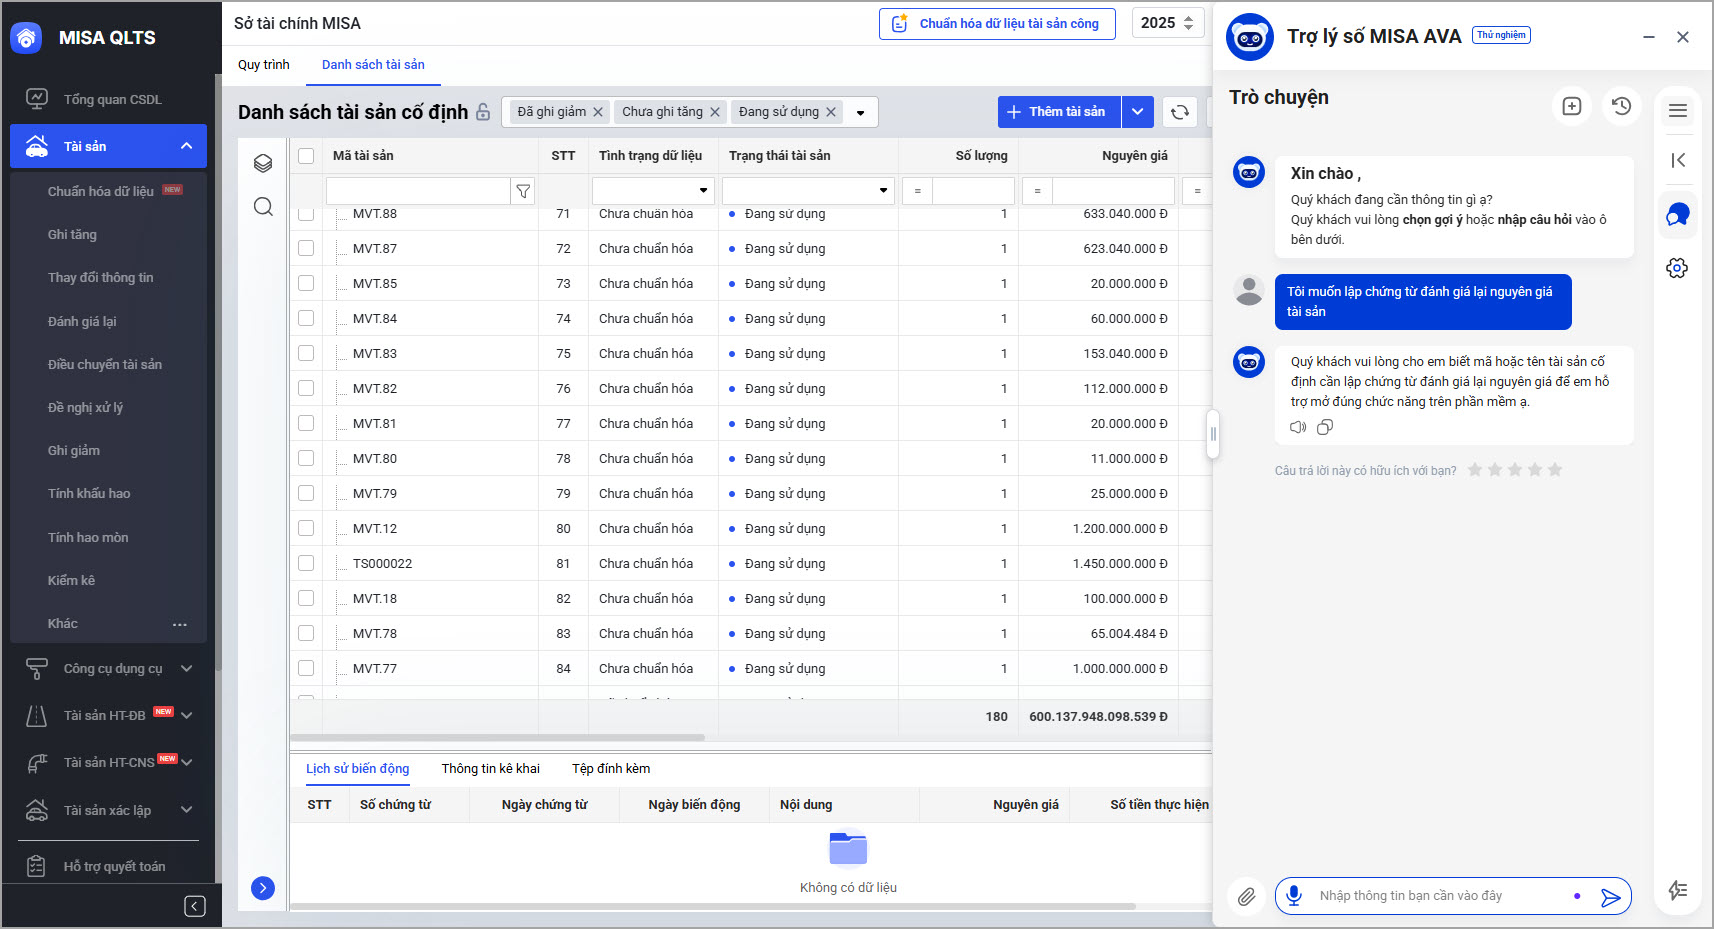The height and width of the screenshot is (929, 1714).
Task: Send the chat message
Action: [1610, 897]
